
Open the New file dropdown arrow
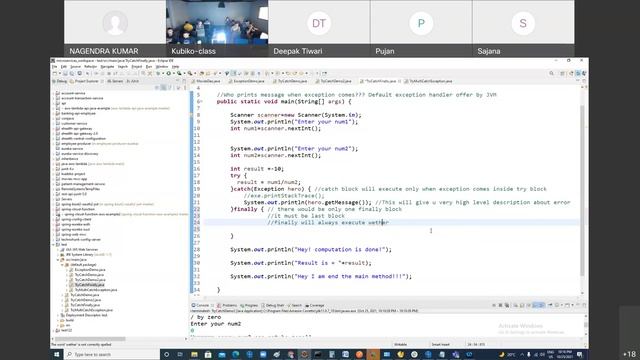pos(59,73)
